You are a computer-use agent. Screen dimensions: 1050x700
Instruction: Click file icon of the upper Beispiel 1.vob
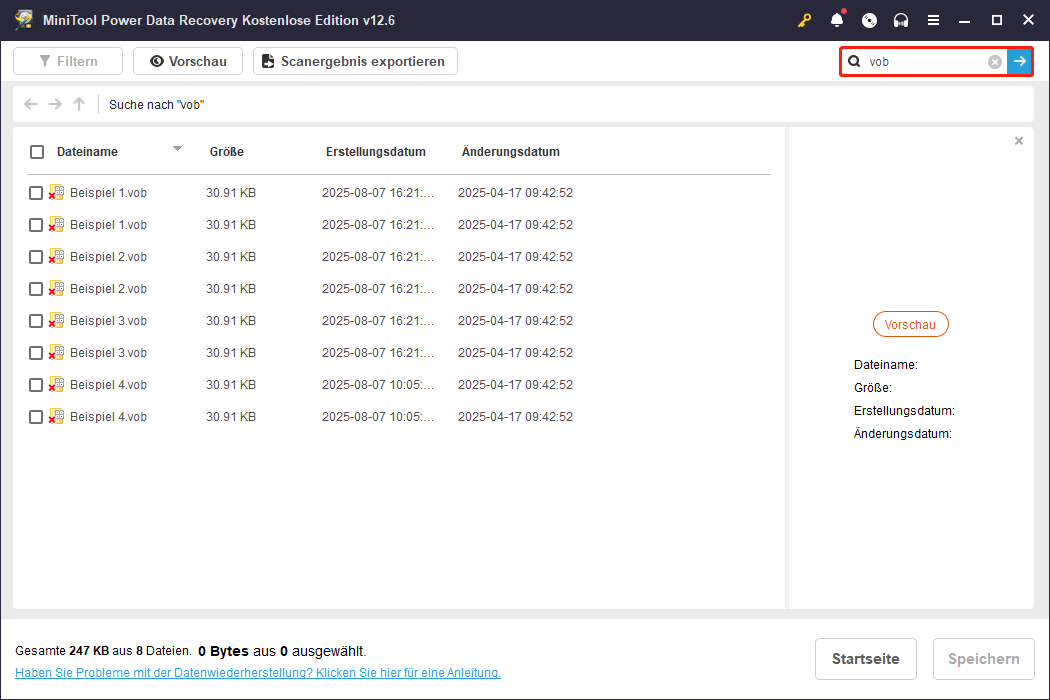coord(56,193)
